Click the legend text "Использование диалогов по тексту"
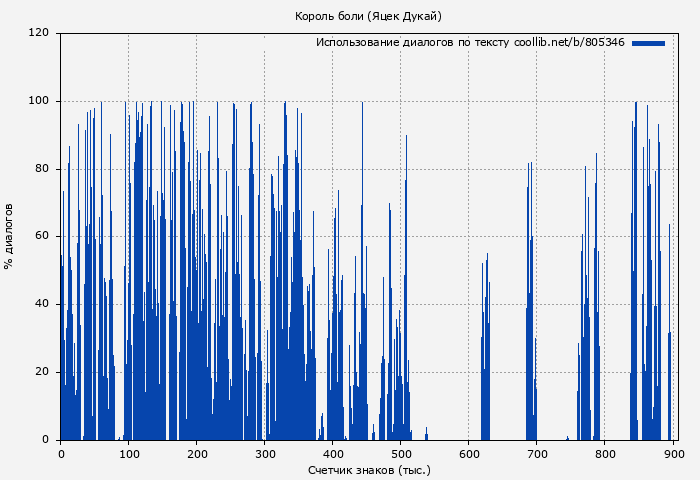Image resolution: width=700 pixels, height=480 pixels. coord(412,43)
